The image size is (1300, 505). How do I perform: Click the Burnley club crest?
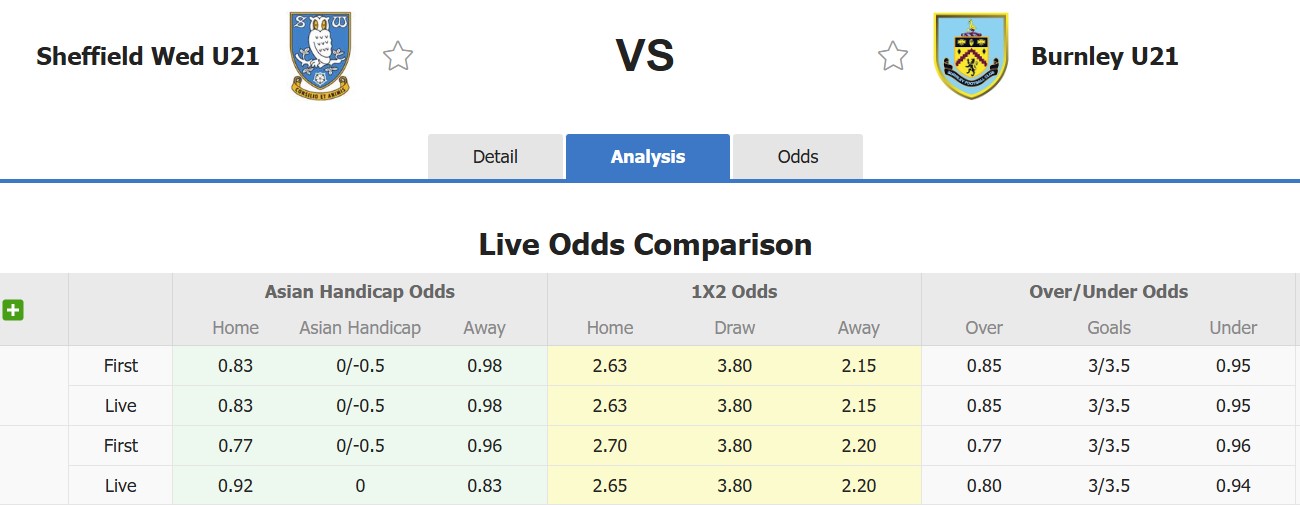tap(970, 56)
